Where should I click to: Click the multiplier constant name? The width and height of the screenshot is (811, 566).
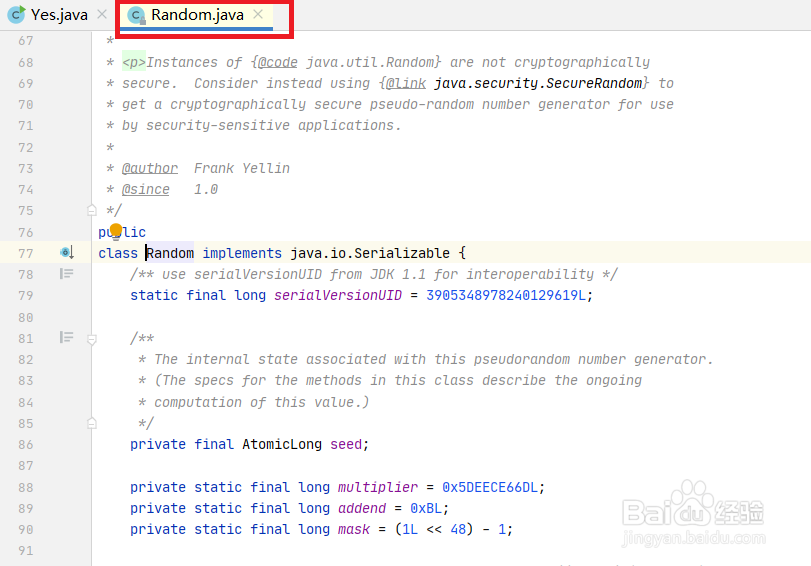pos(378,487)
